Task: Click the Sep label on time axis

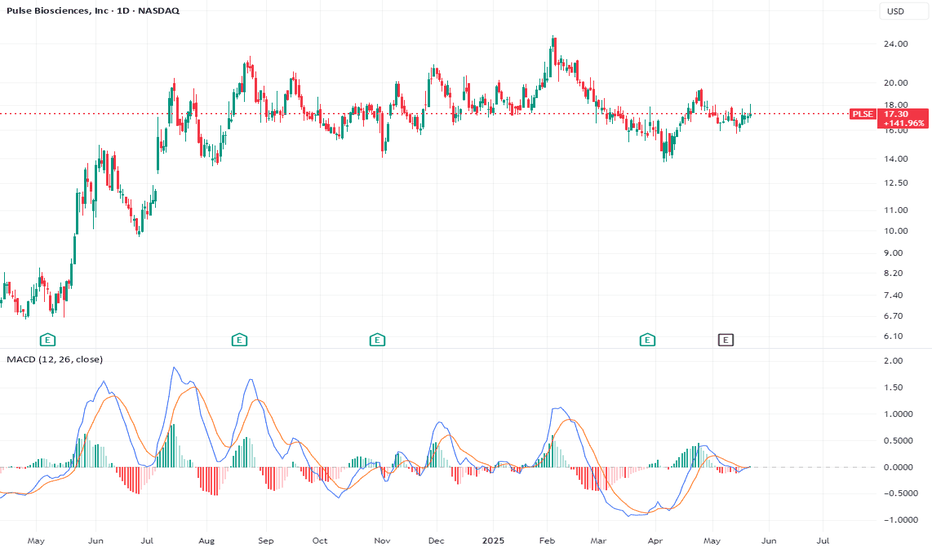Action: click(x=266, y=541)
